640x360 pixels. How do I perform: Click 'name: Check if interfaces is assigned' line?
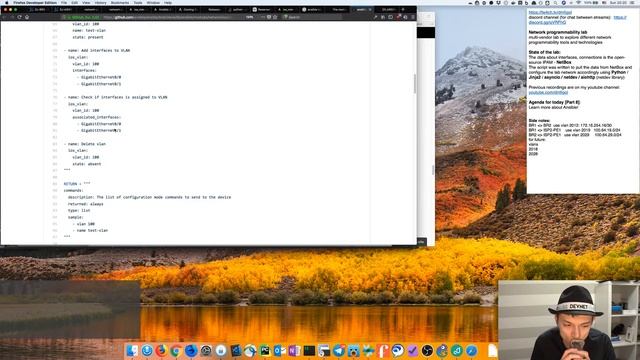pos(116,98)
